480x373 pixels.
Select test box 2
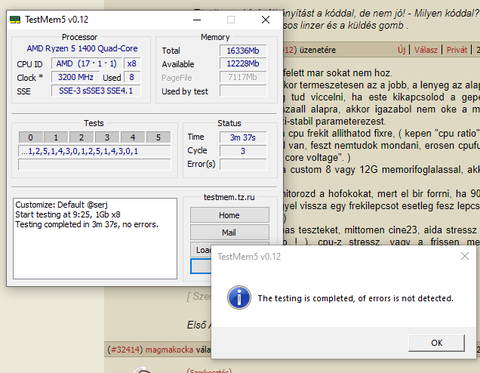[x=81, y=137]
